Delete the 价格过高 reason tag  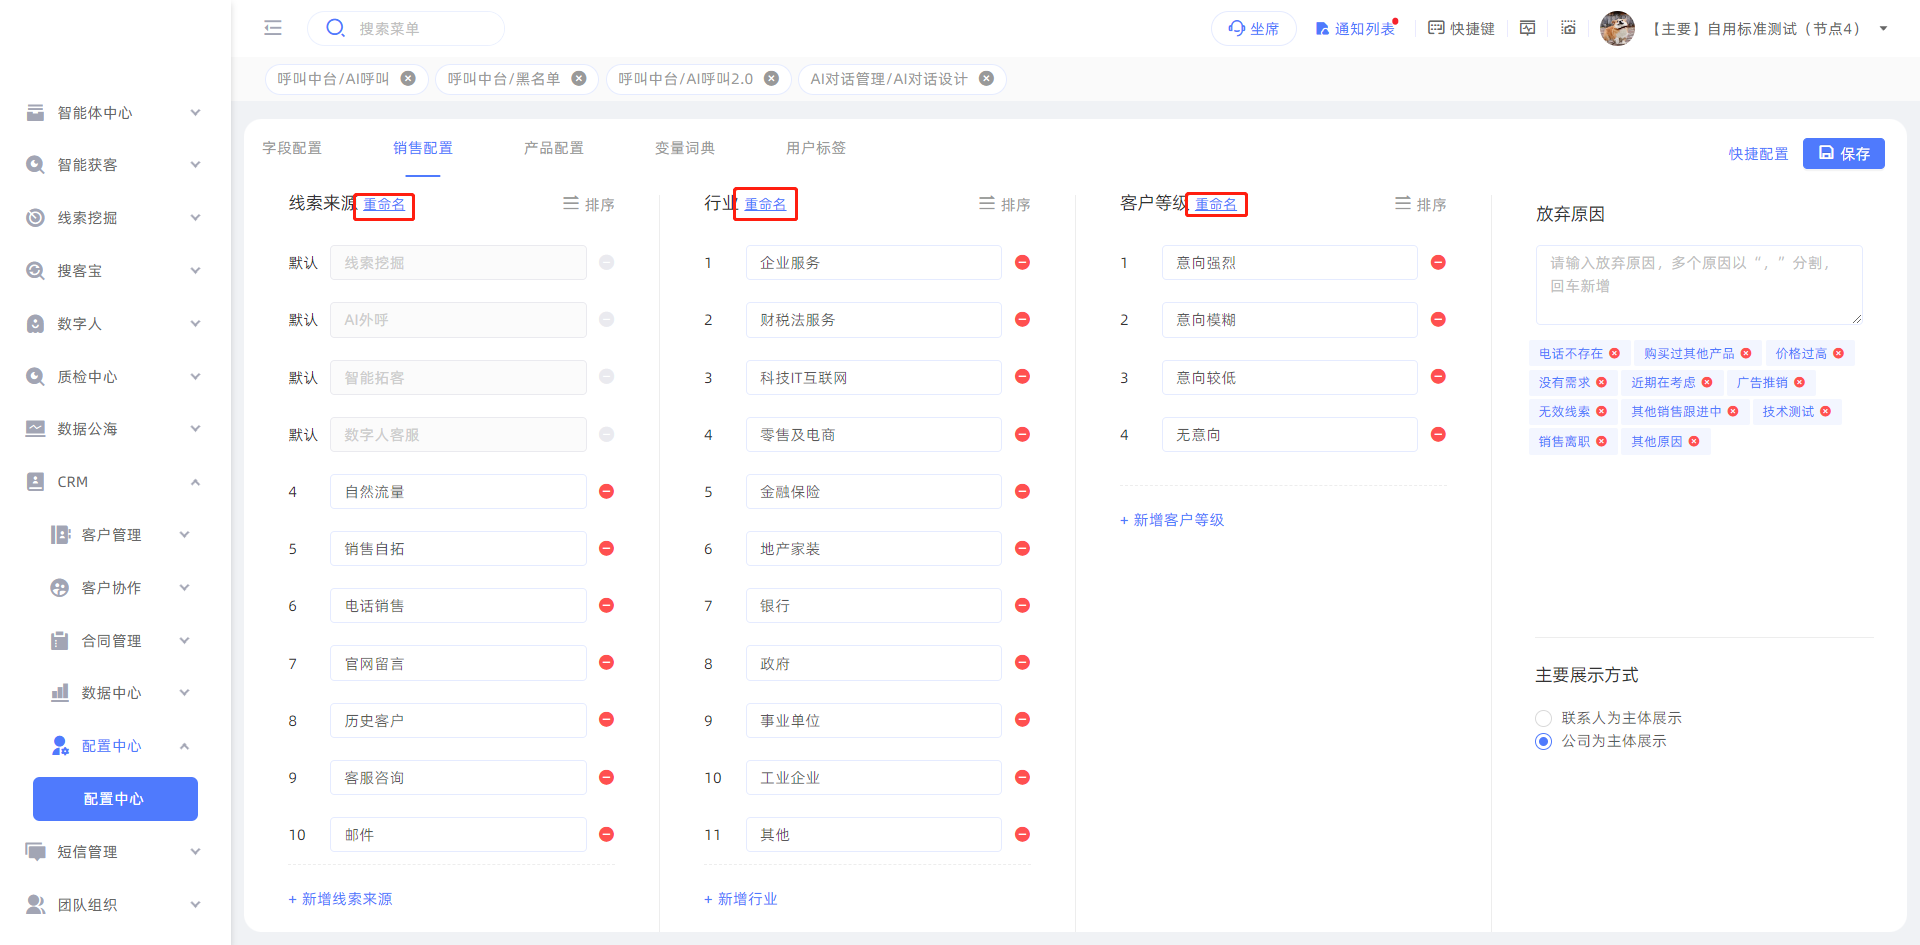1839,353
